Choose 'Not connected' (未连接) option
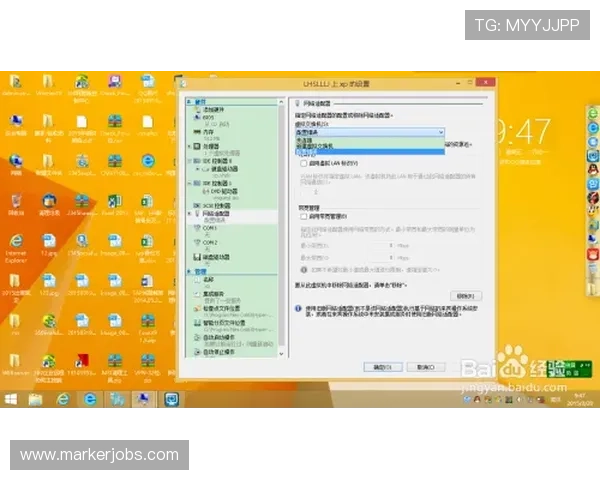 tap(370, 140)
